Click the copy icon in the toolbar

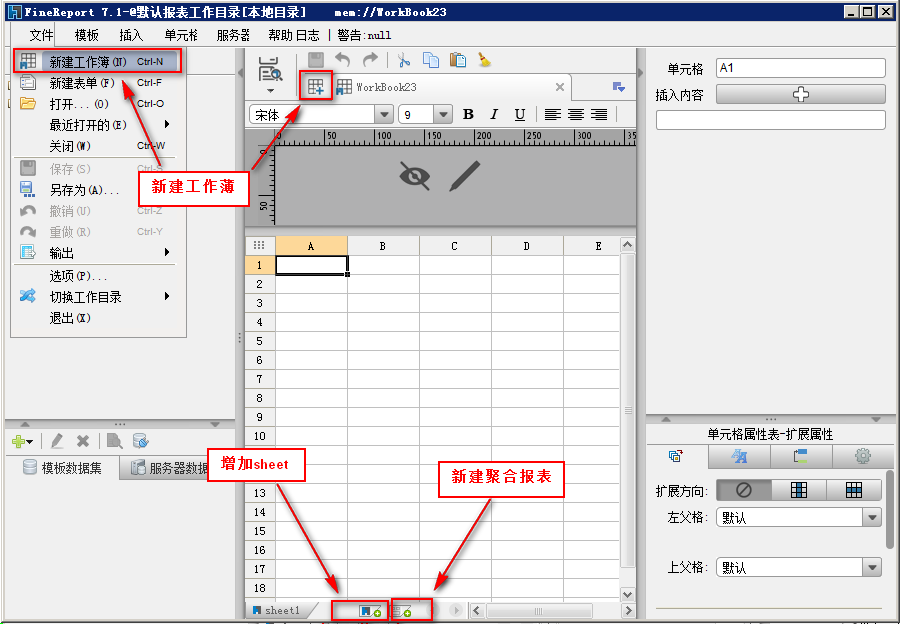(430, 60)
